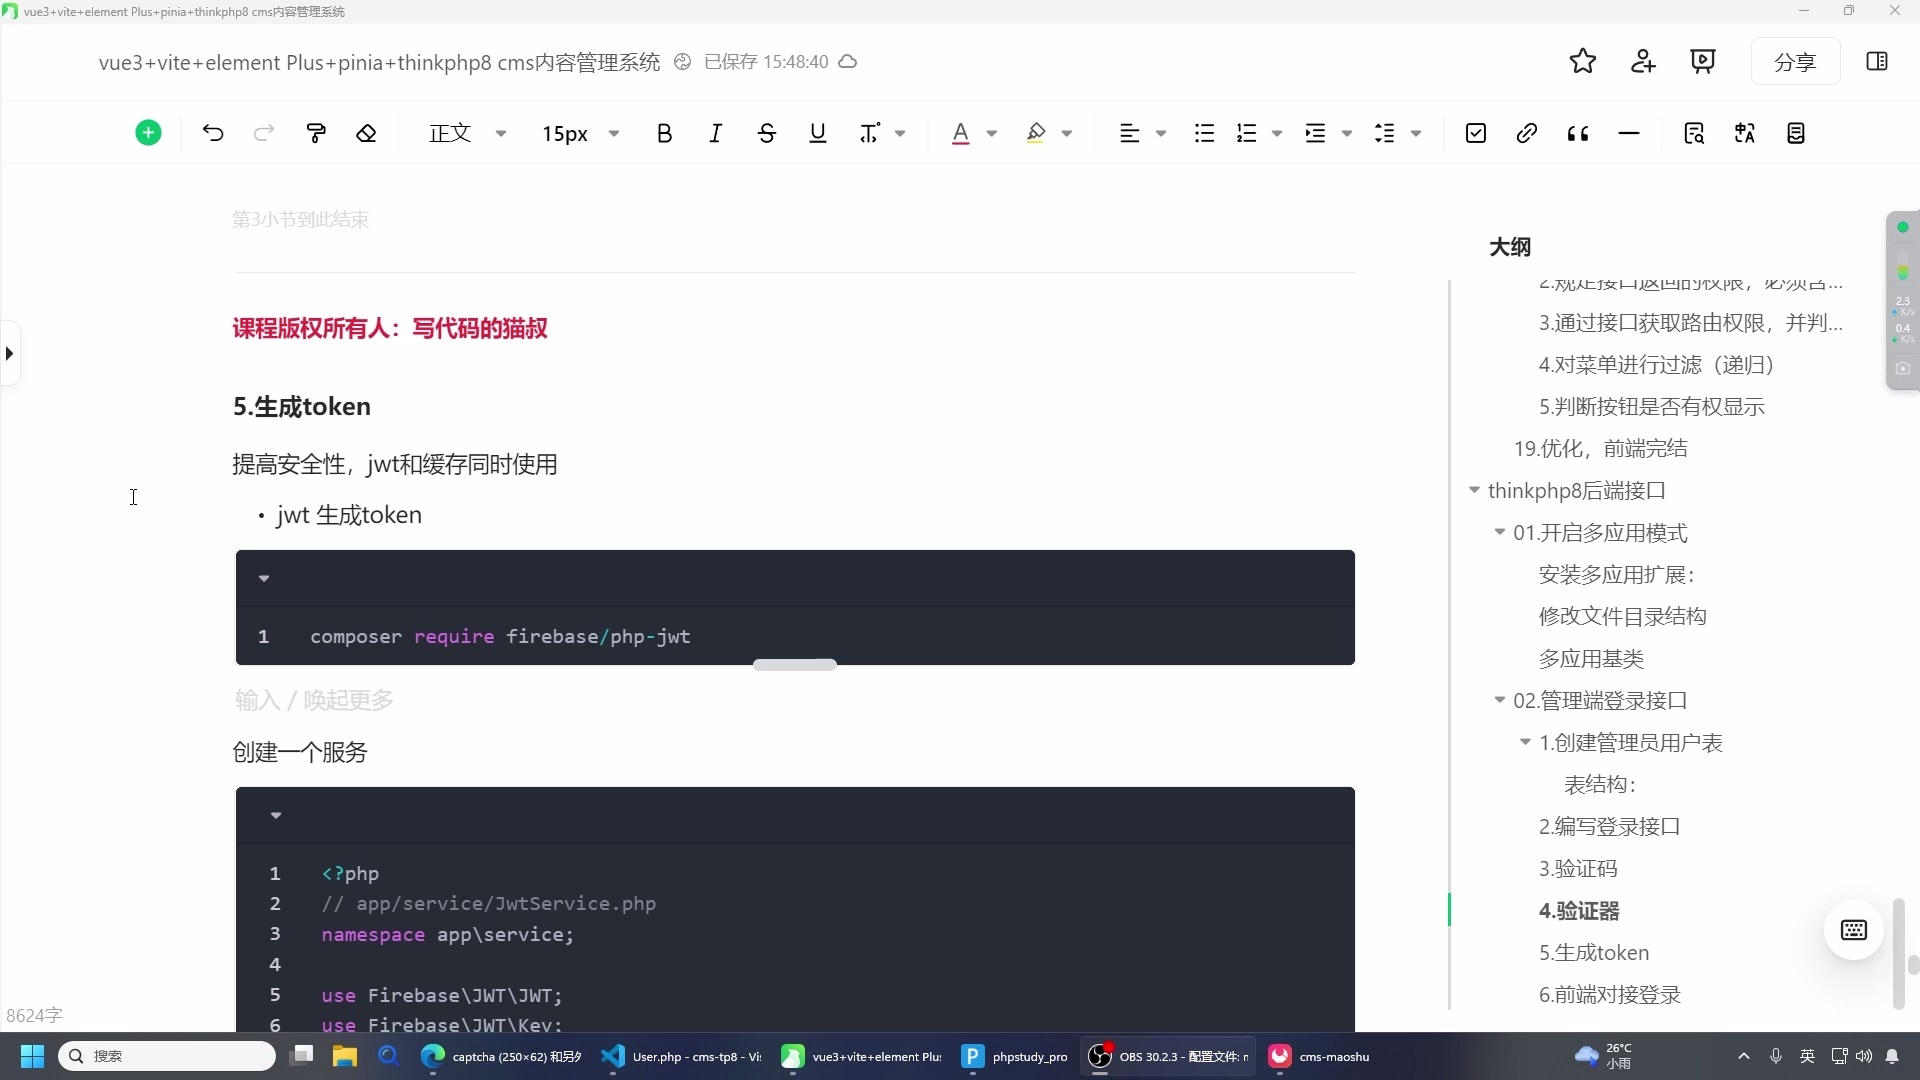Screen dimensions: 1920x1080
Task: Open the translate tool
Action: tap(1745, 133)
